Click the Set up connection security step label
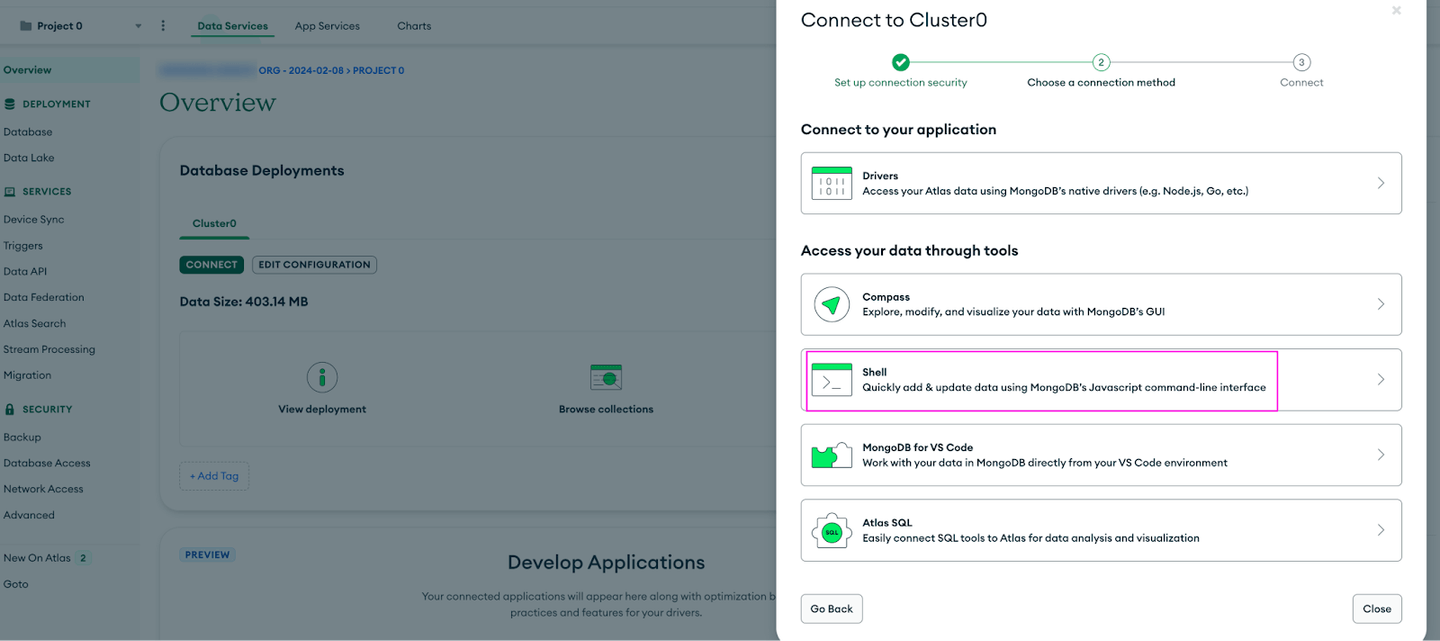 [901, 82]
